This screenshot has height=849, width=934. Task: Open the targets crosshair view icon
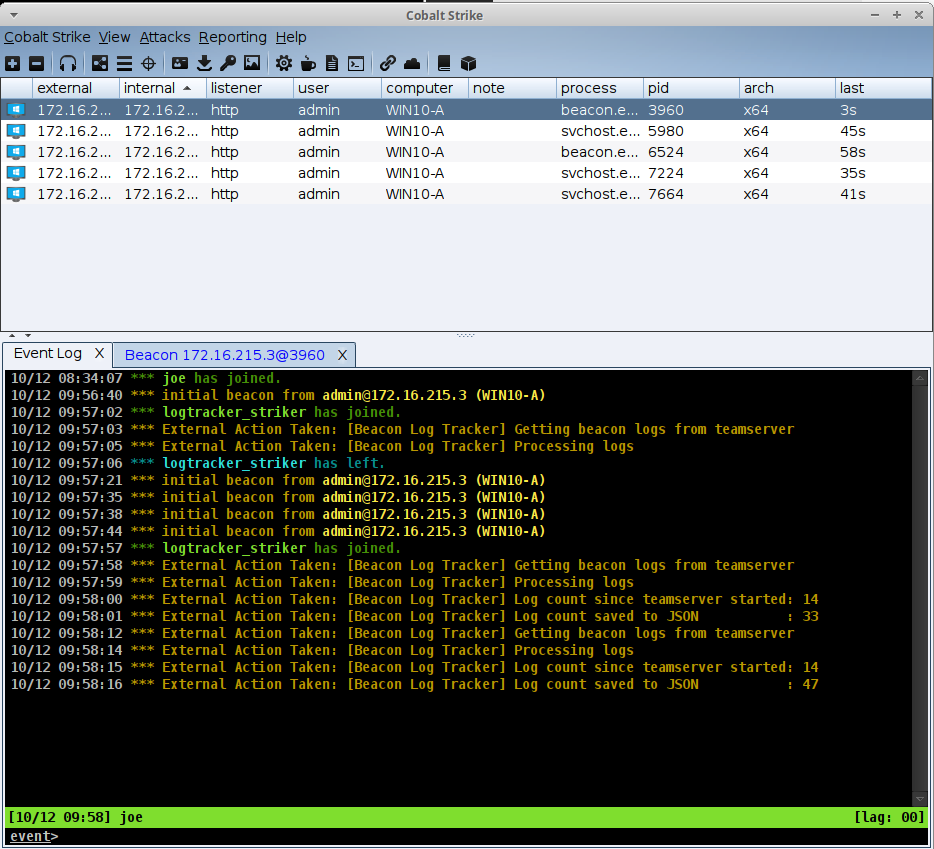click(x=148, y=63)
